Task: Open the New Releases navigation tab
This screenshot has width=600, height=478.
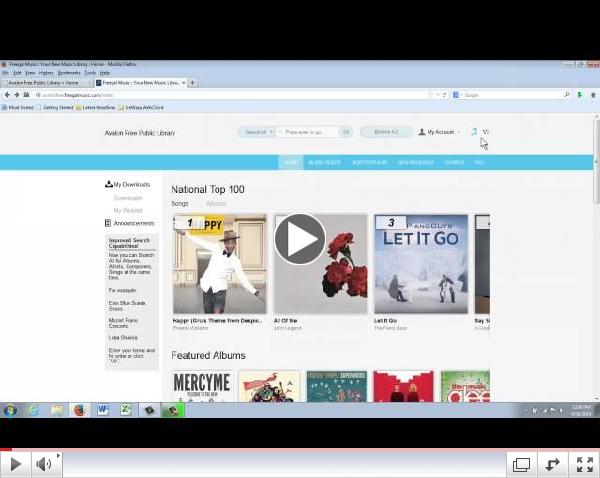Action: tap(416, 162)
